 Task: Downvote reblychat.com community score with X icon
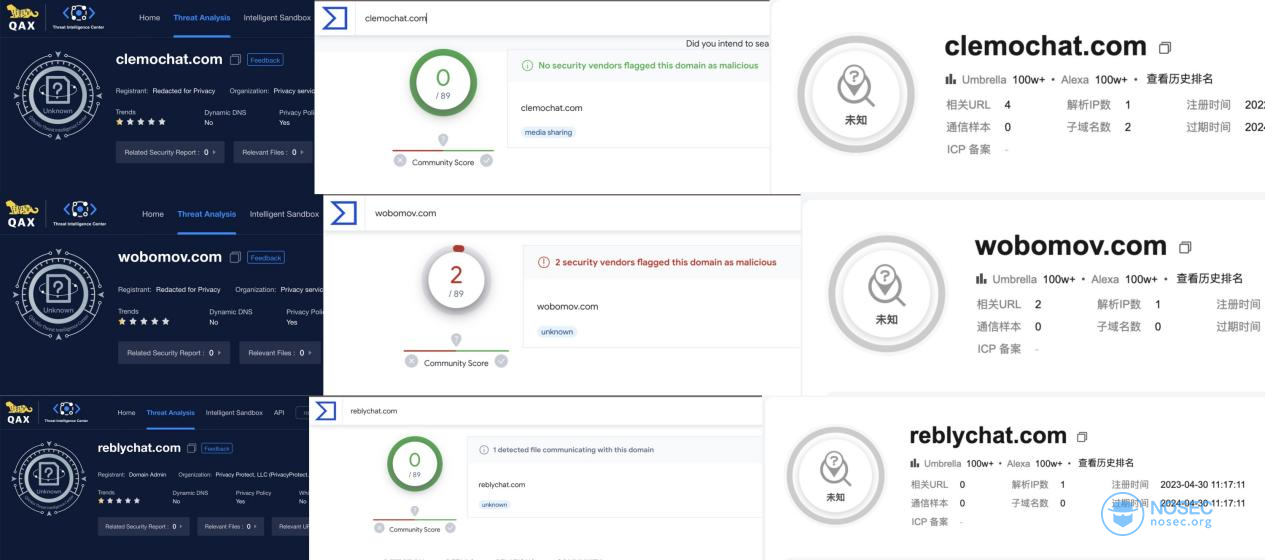tap(380, 529)
